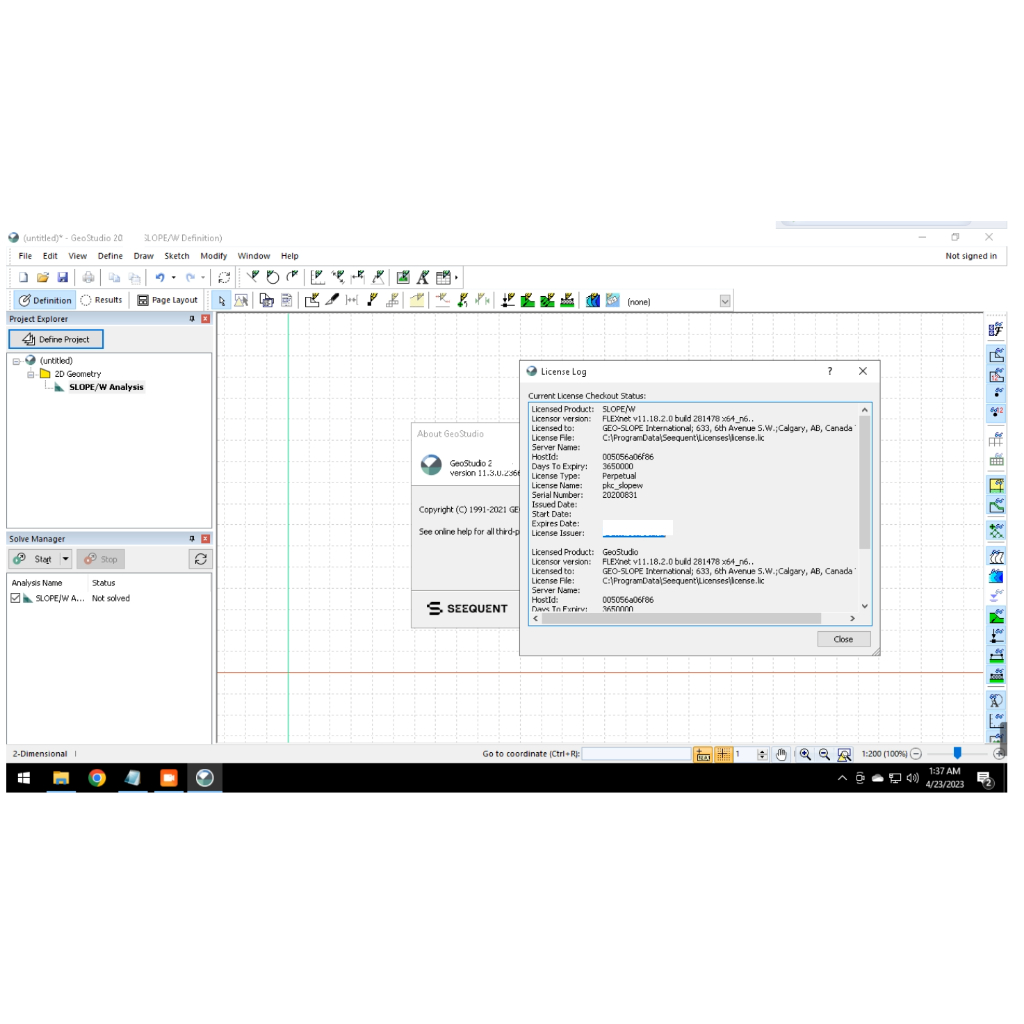
Task: Open the (none) dropdown in toolbar
Action: click(x=725, y=300)
